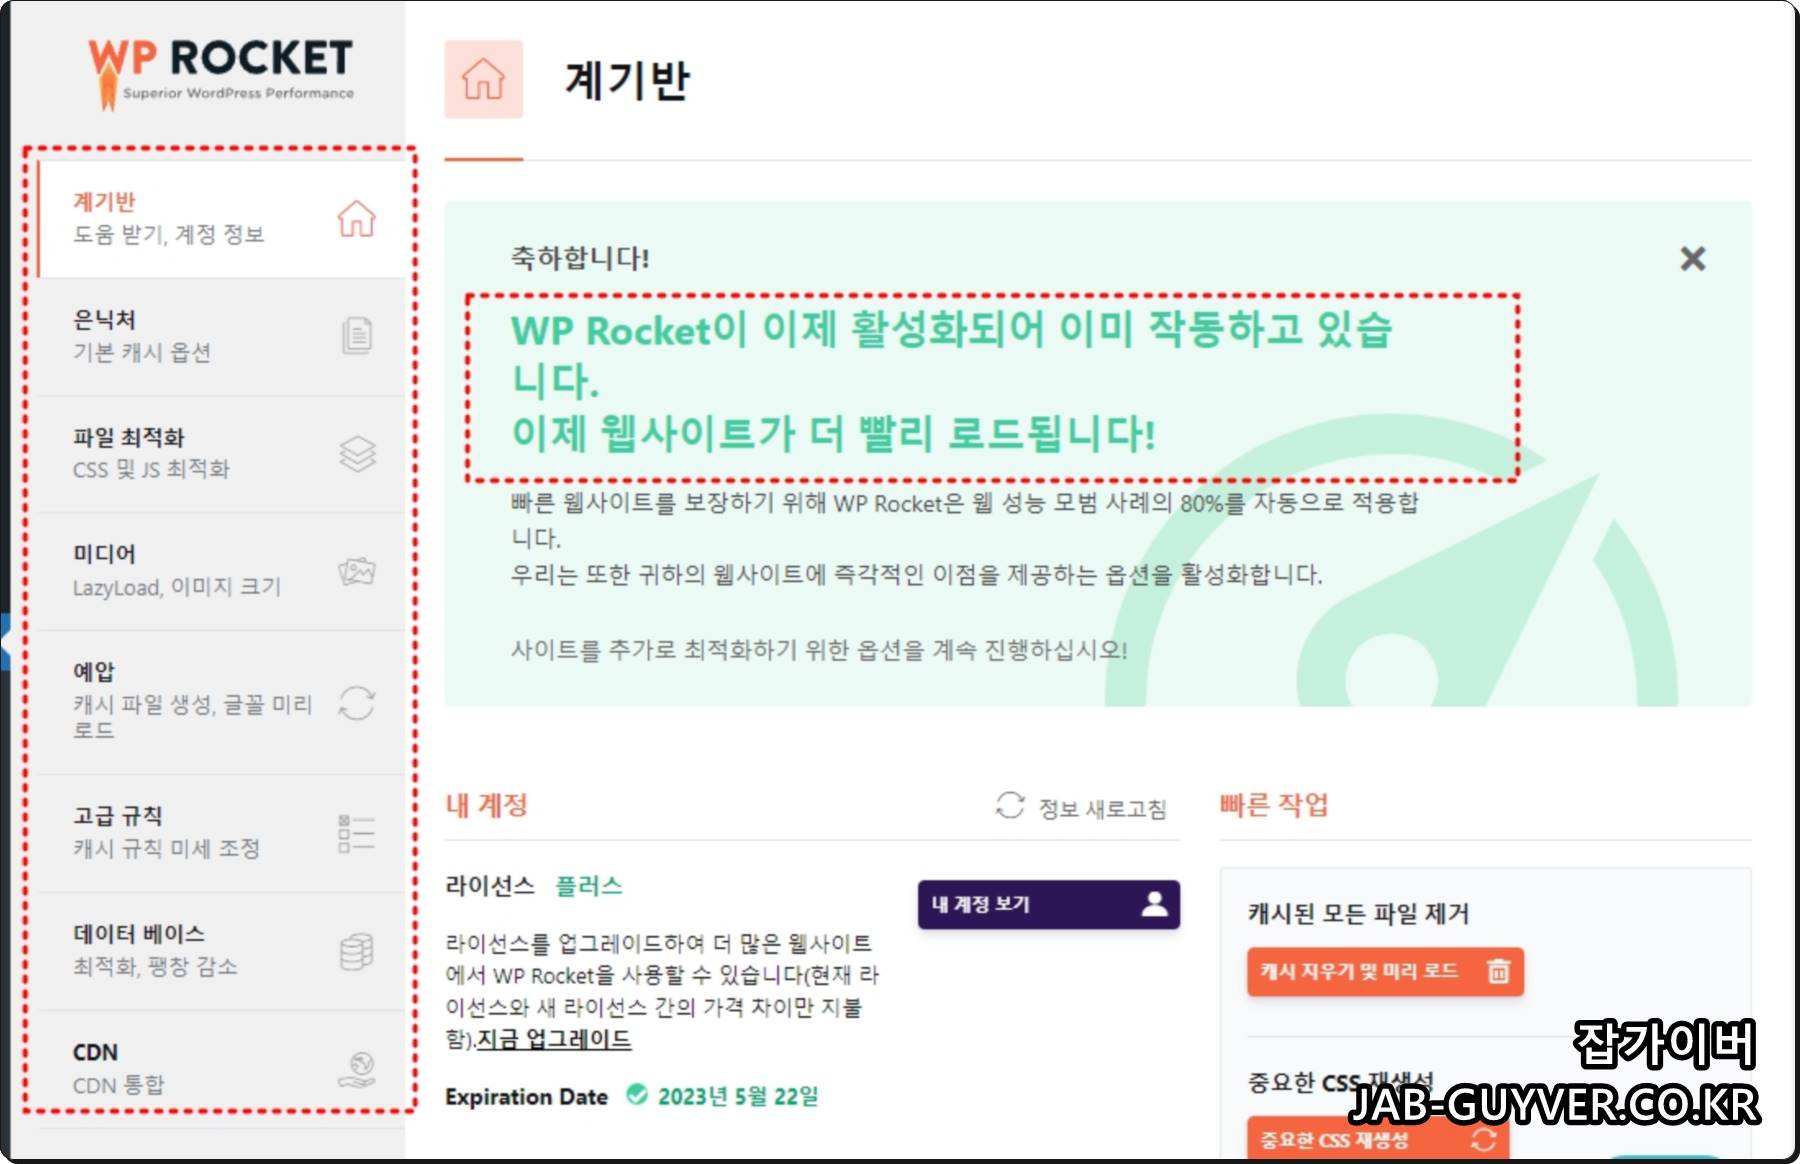Click the document icon beside 은닉처

point(357,336)
